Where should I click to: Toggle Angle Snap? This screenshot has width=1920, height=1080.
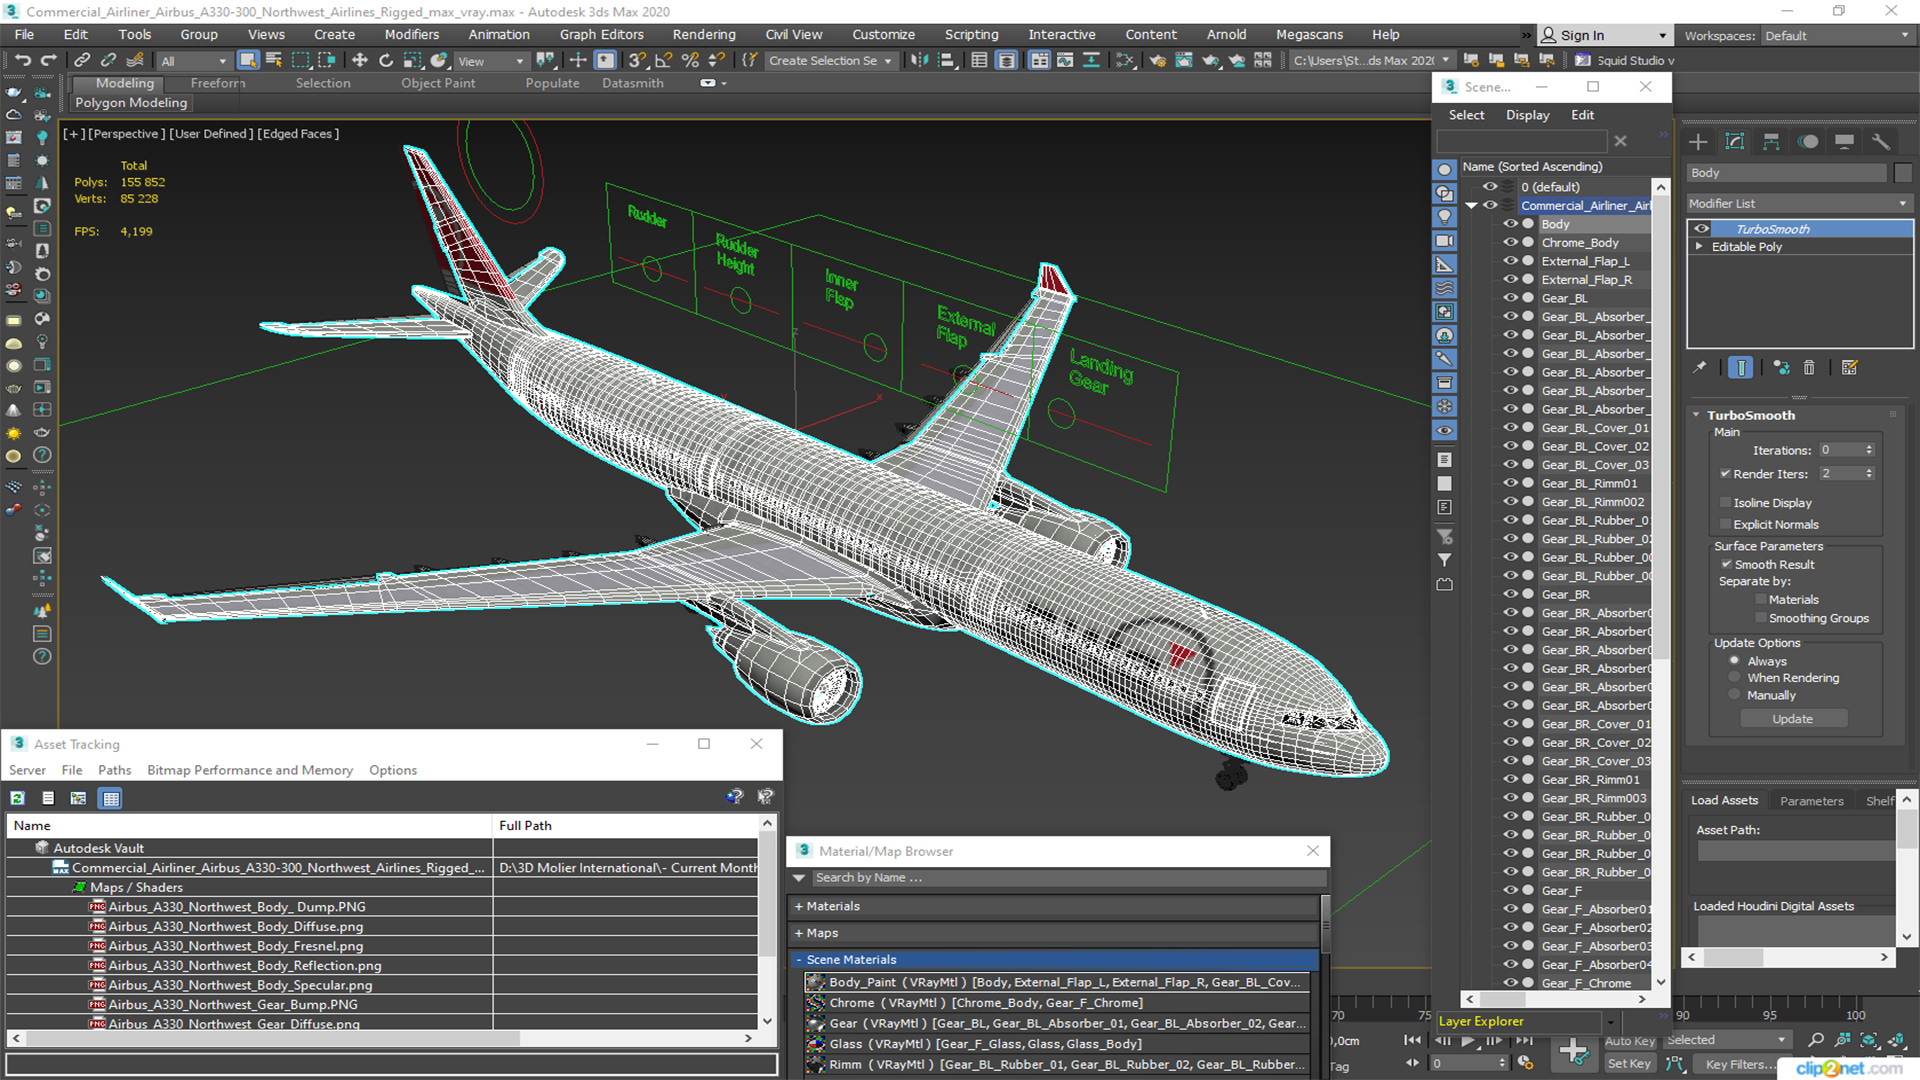(663, 60)
